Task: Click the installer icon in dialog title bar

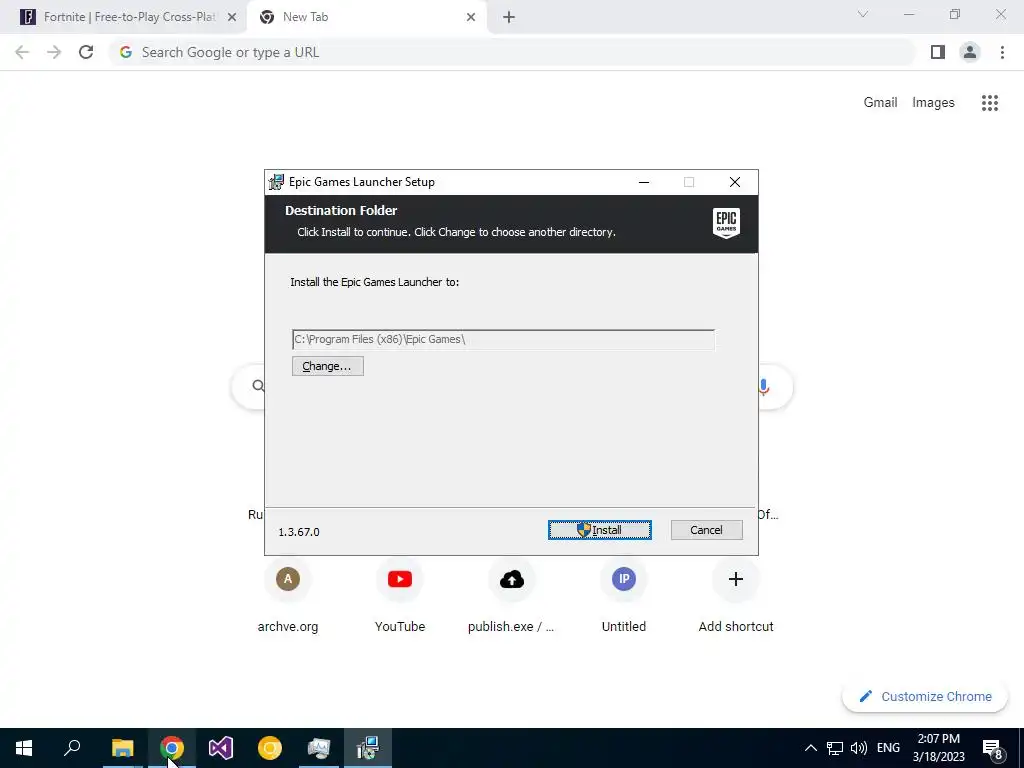Action: coord(276,182)
